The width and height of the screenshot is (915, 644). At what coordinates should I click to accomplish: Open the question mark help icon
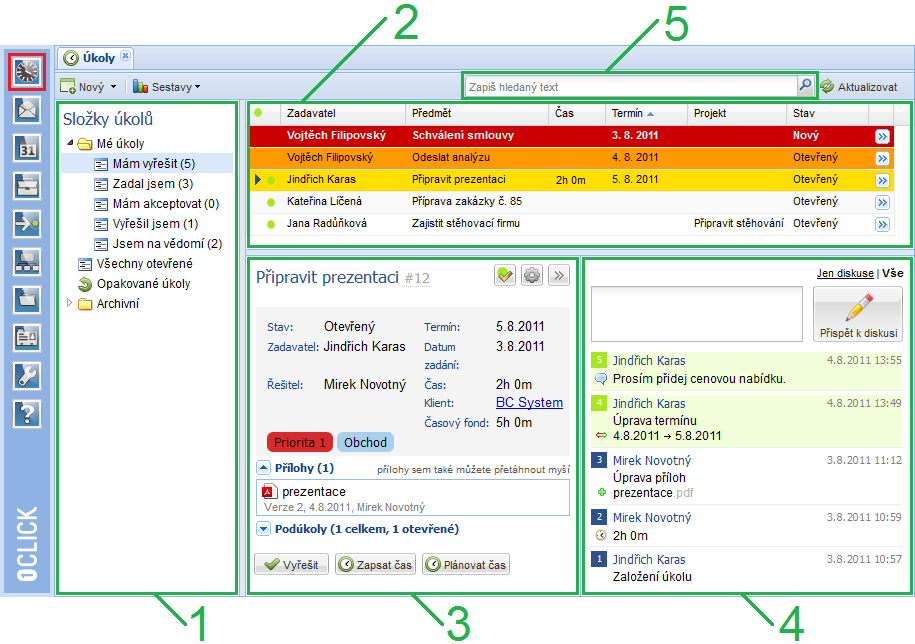[x=27, y=412]
